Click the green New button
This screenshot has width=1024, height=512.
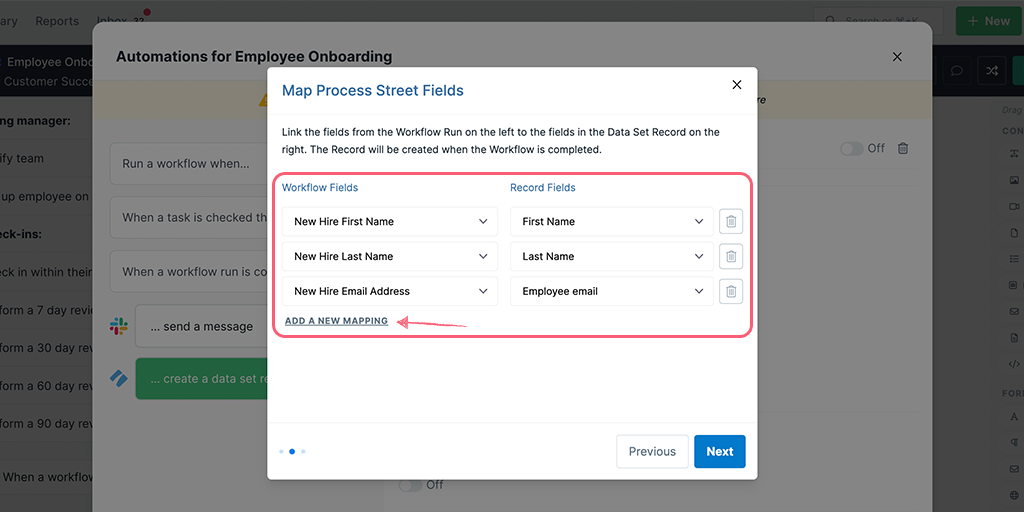click(x=989, y=21)
